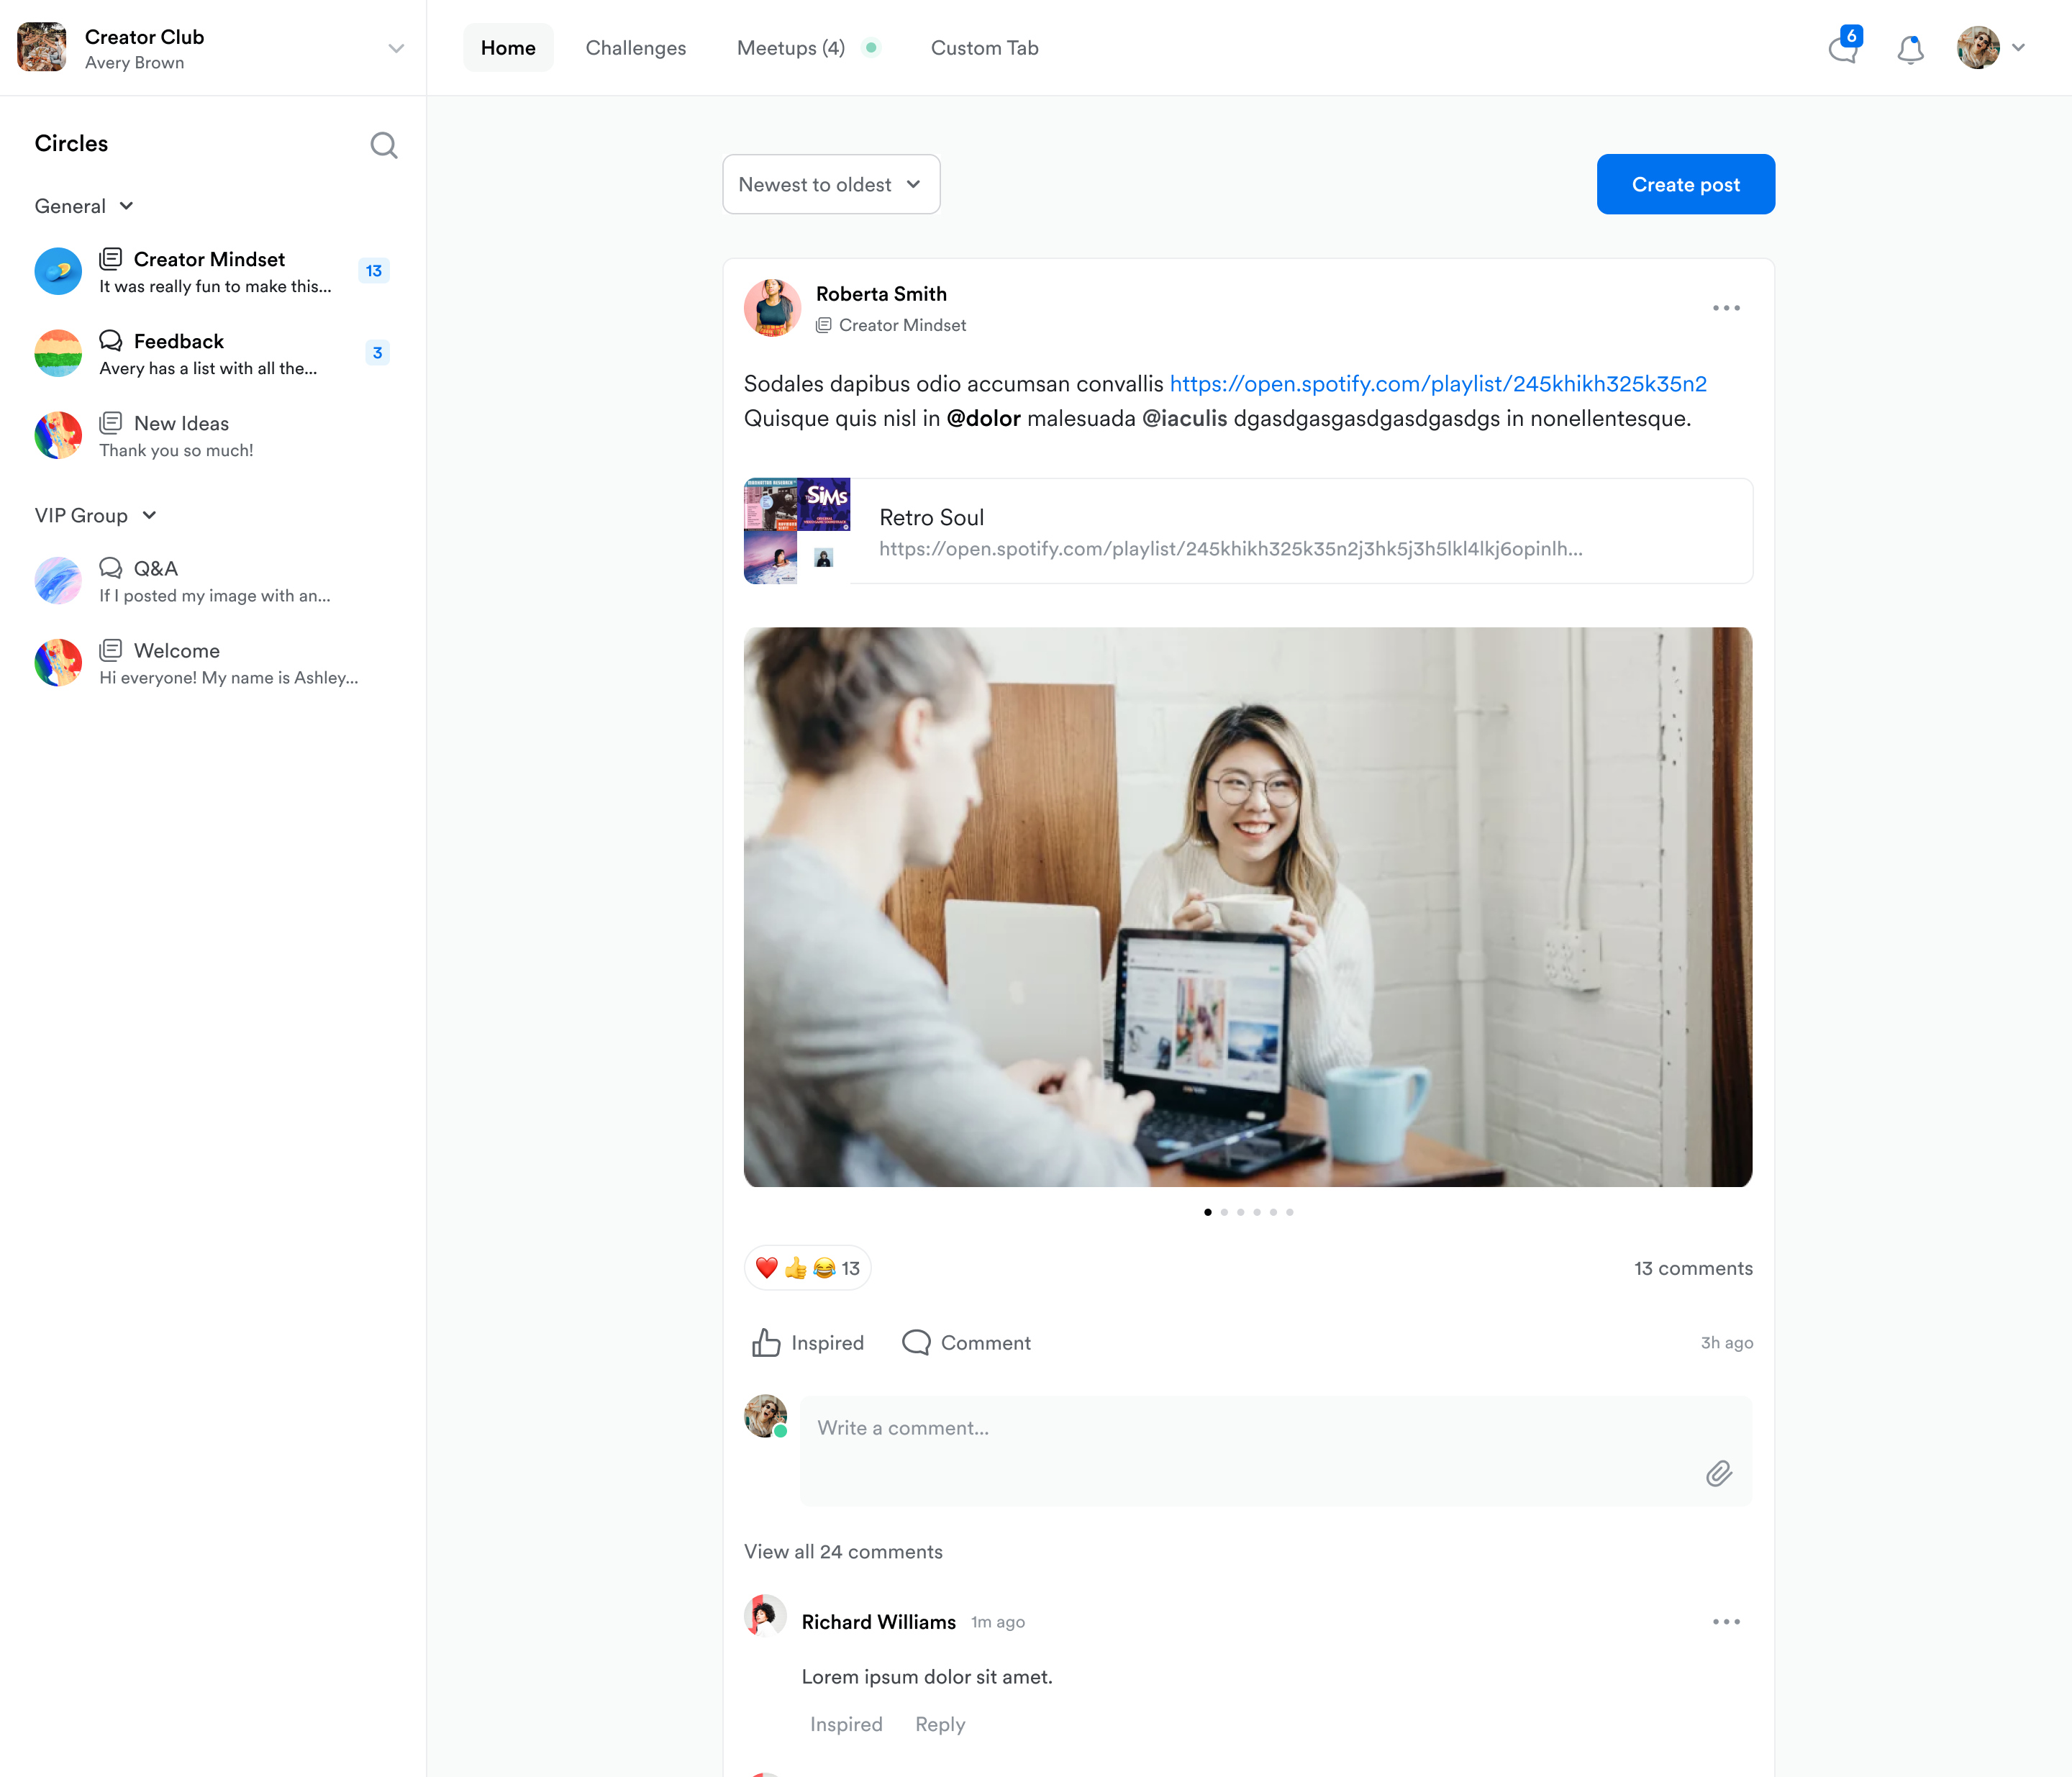Screen dimensions: 2072x1777
Task: Open the Circles search icon
Action: pos(384,146)
